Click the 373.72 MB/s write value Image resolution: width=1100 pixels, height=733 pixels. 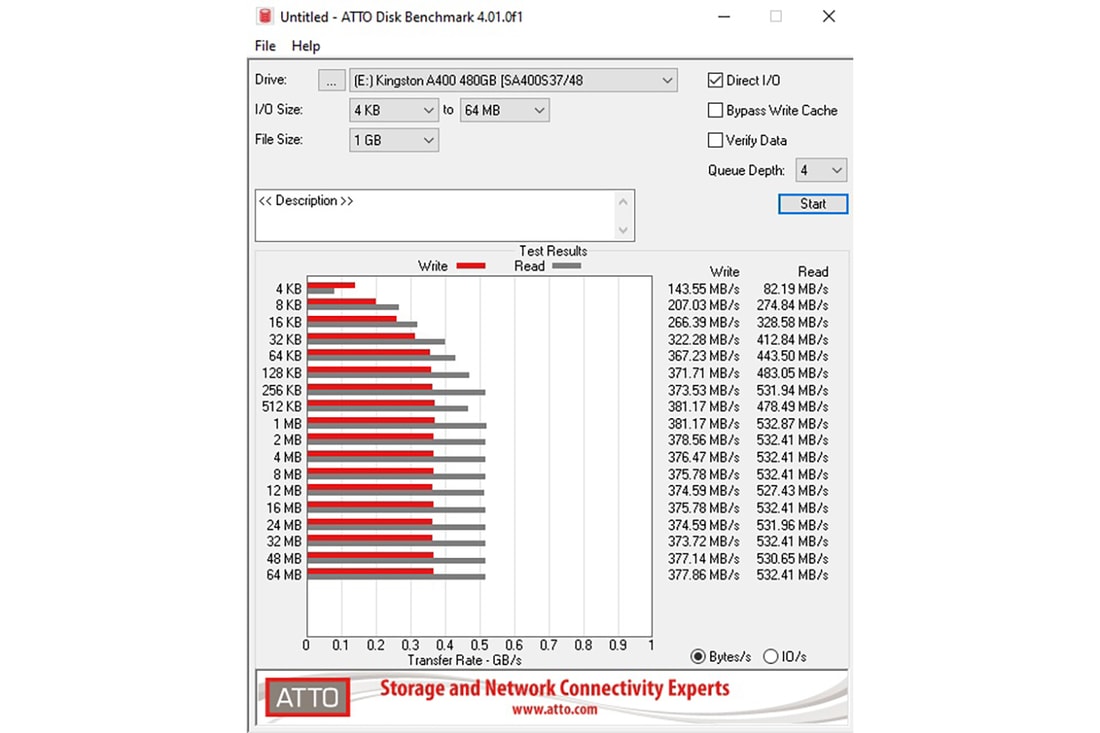tap(703, 542)
